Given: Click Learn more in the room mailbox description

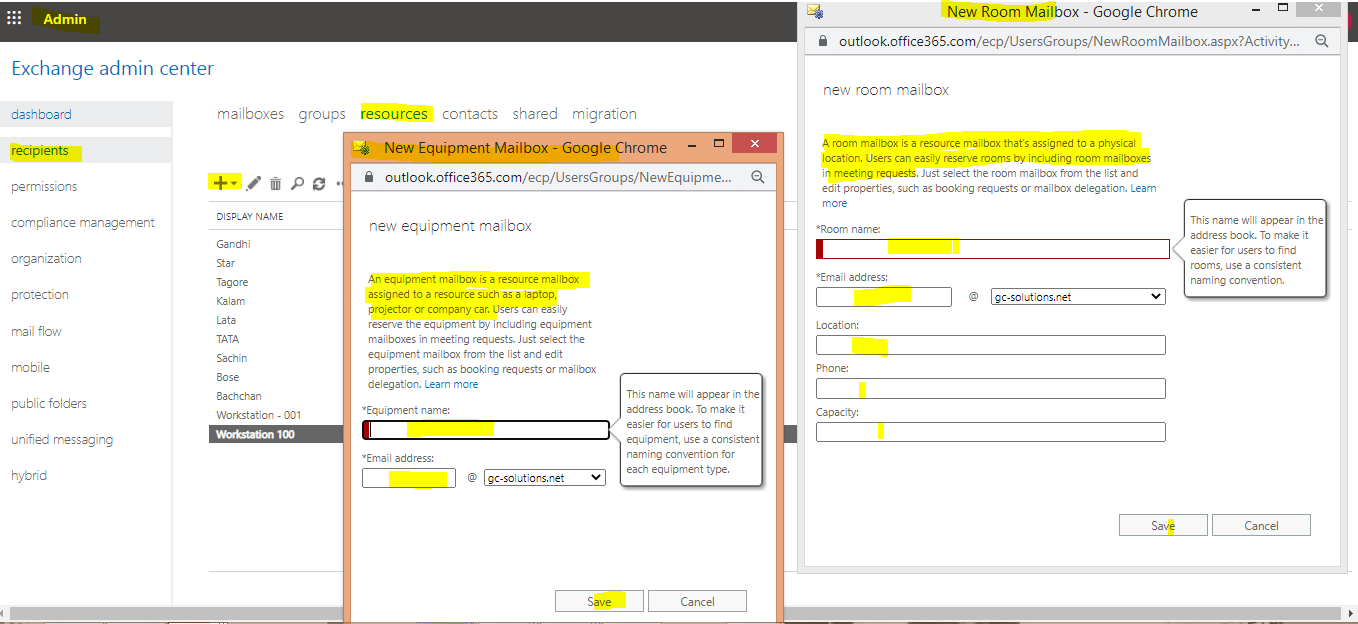Looking at the screenshot, I should 1142,188.
